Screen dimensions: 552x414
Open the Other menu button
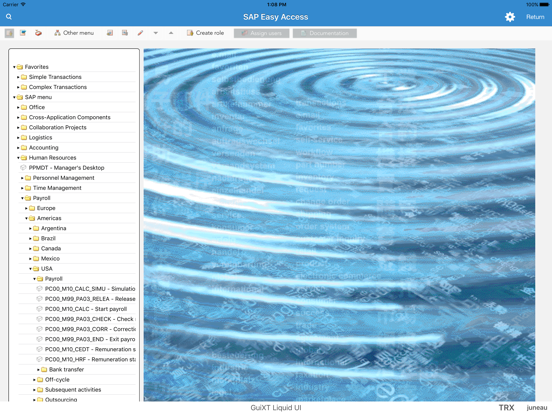click(74, 33)
